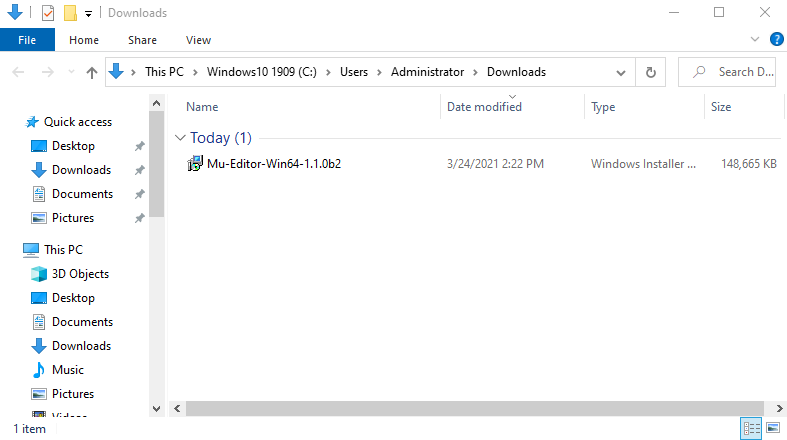The width and height of the screenshot is (787, 440).
Task: Open Downloads under This PC
Action: (81, 346)
